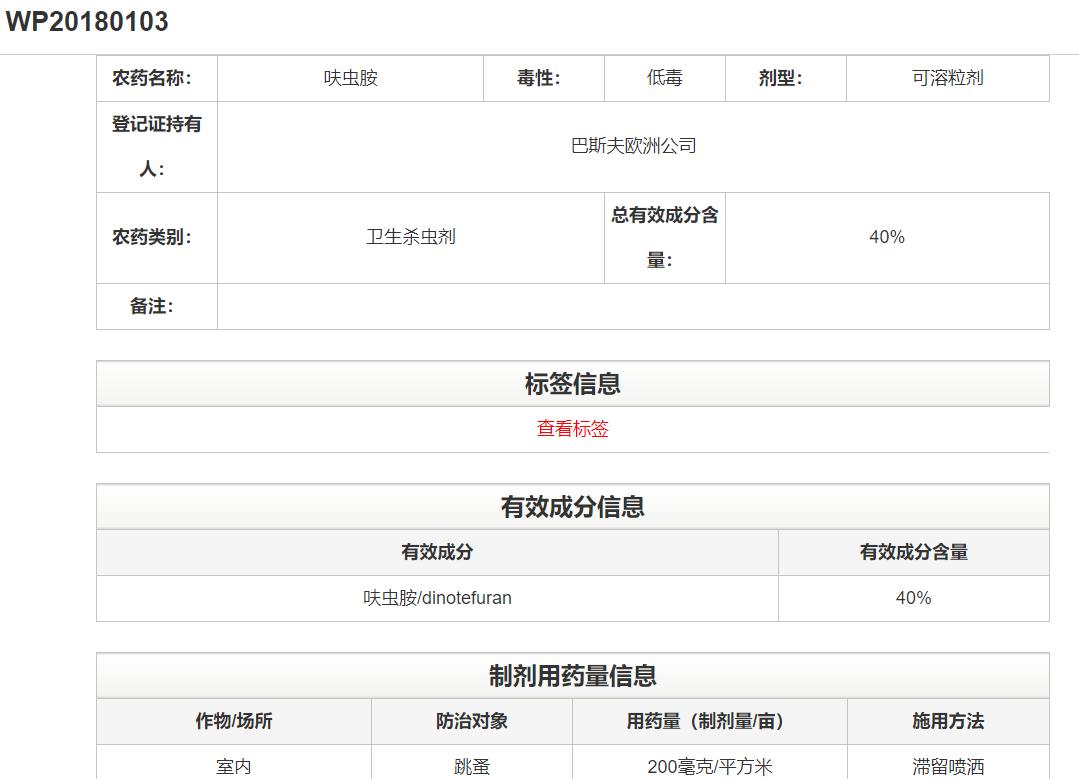Viewport: 1079px width, 779px height.
Task: Click the 标签信息 section header
Action: click(572, 382)
